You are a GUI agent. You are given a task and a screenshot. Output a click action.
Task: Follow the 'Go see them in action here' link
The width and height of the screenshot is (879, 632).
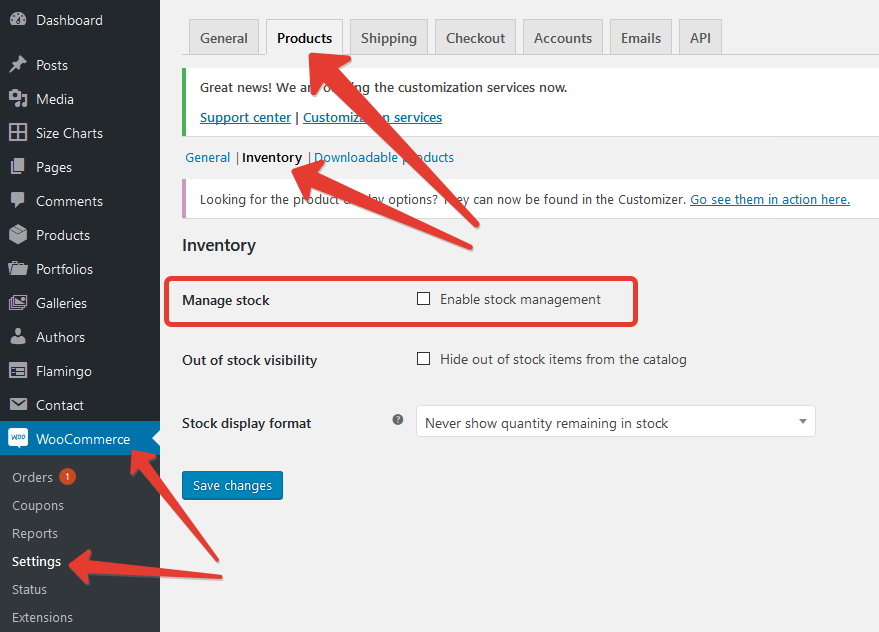769,199
